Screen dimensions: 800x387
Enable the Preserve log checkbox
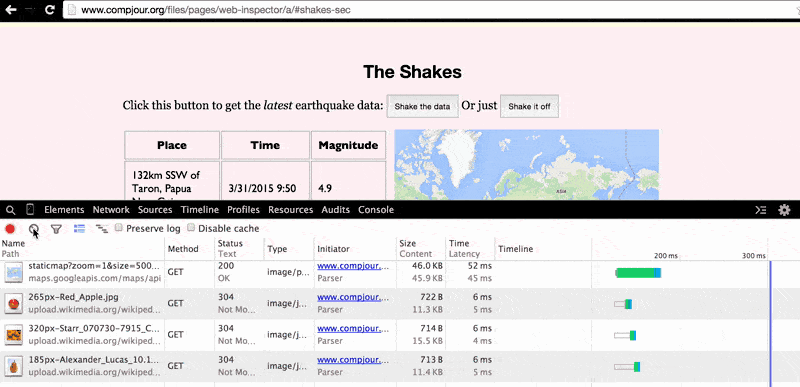pyautogui.click(x=119, y=228)
